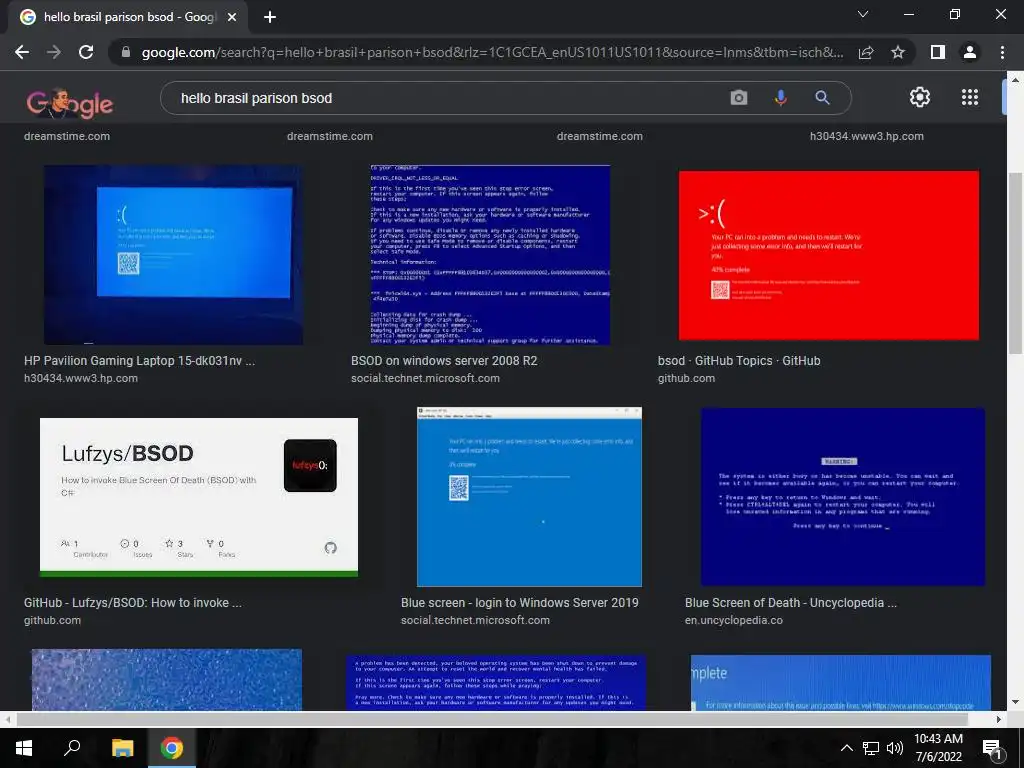This screenshot has width=1024, height=768.
Task: Open Lufzys/BSOD GitHub card image
Action: pyautogui.click(x=199, y=497)
